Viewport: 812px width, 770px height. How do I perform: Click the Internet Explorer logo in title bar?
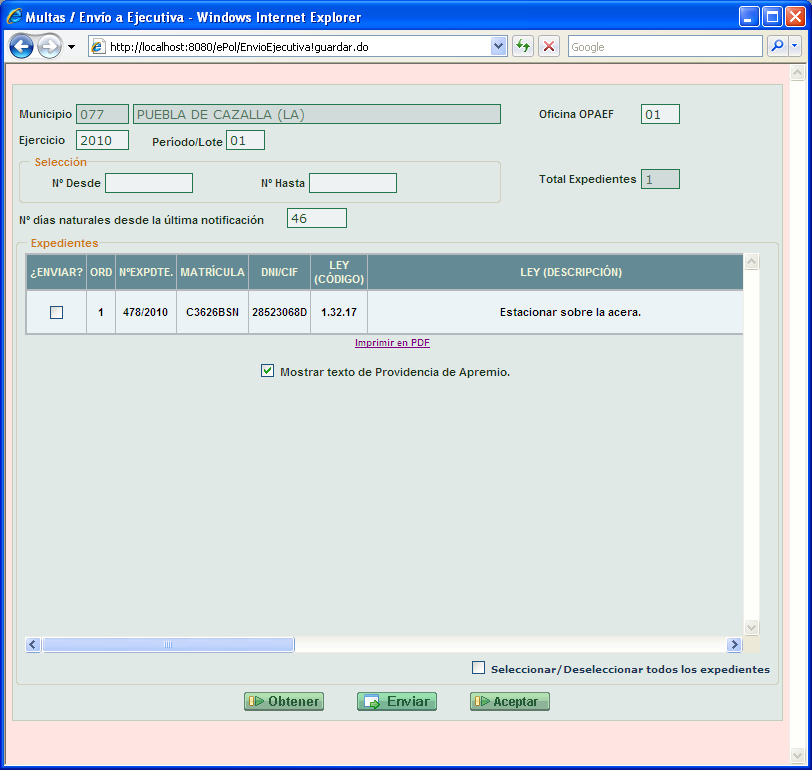pos(14,17)
